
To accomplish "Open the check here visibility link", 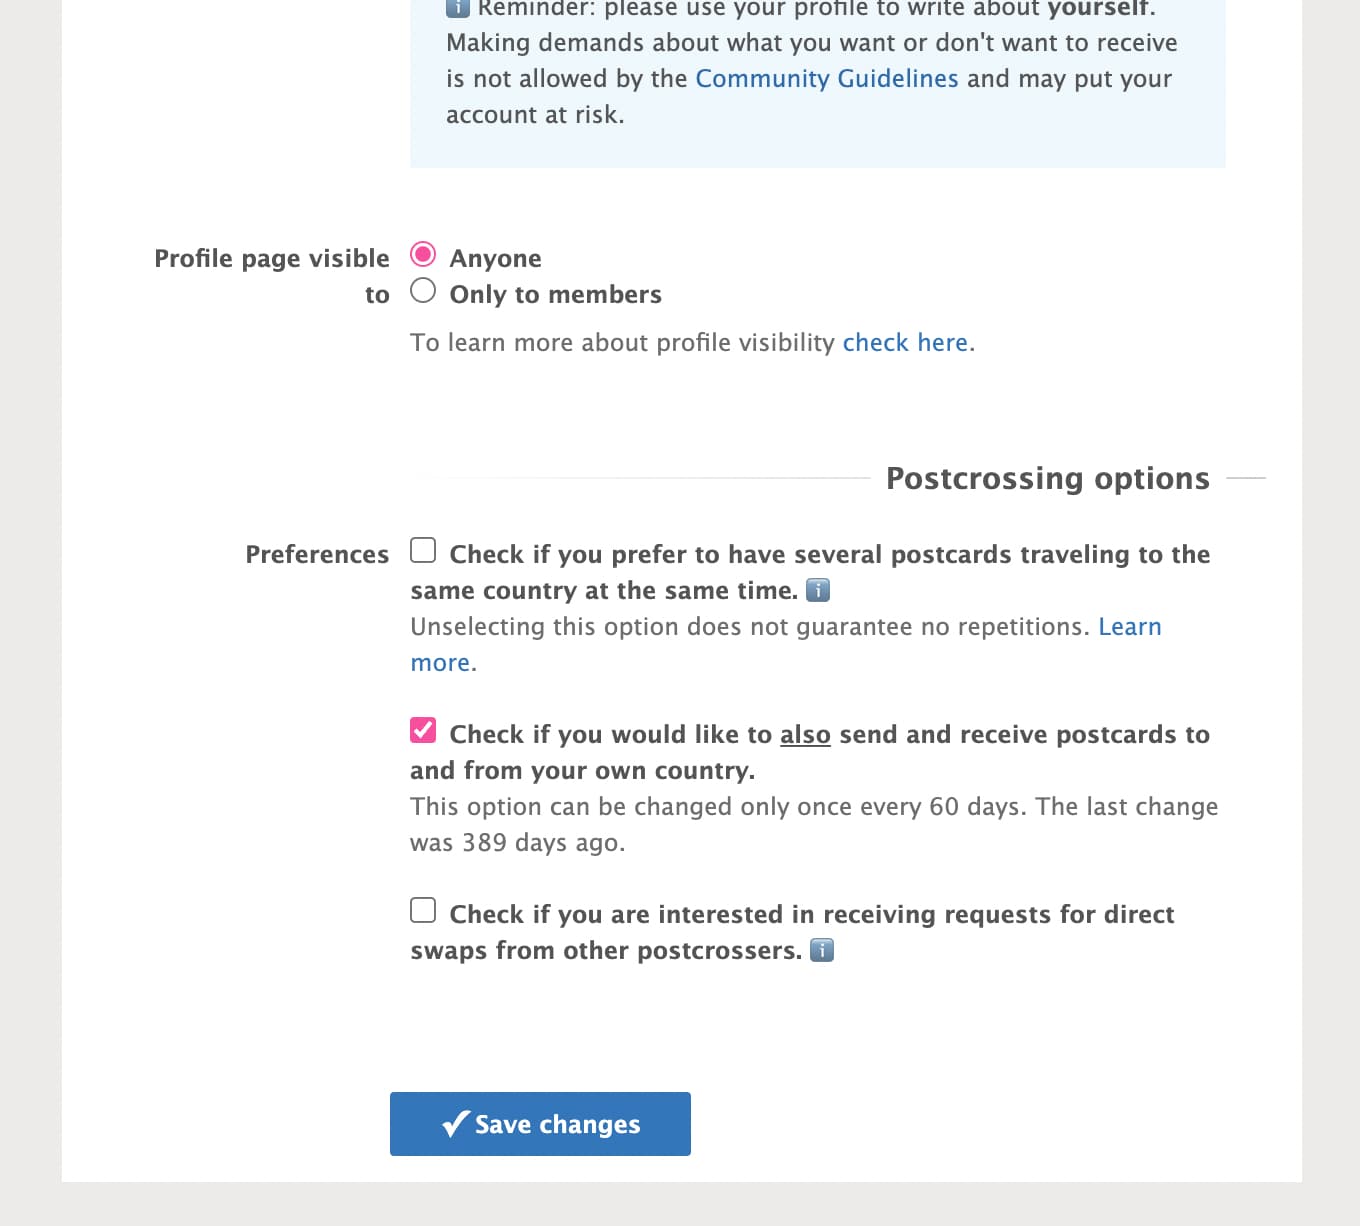I will click(x=905, y=342).
